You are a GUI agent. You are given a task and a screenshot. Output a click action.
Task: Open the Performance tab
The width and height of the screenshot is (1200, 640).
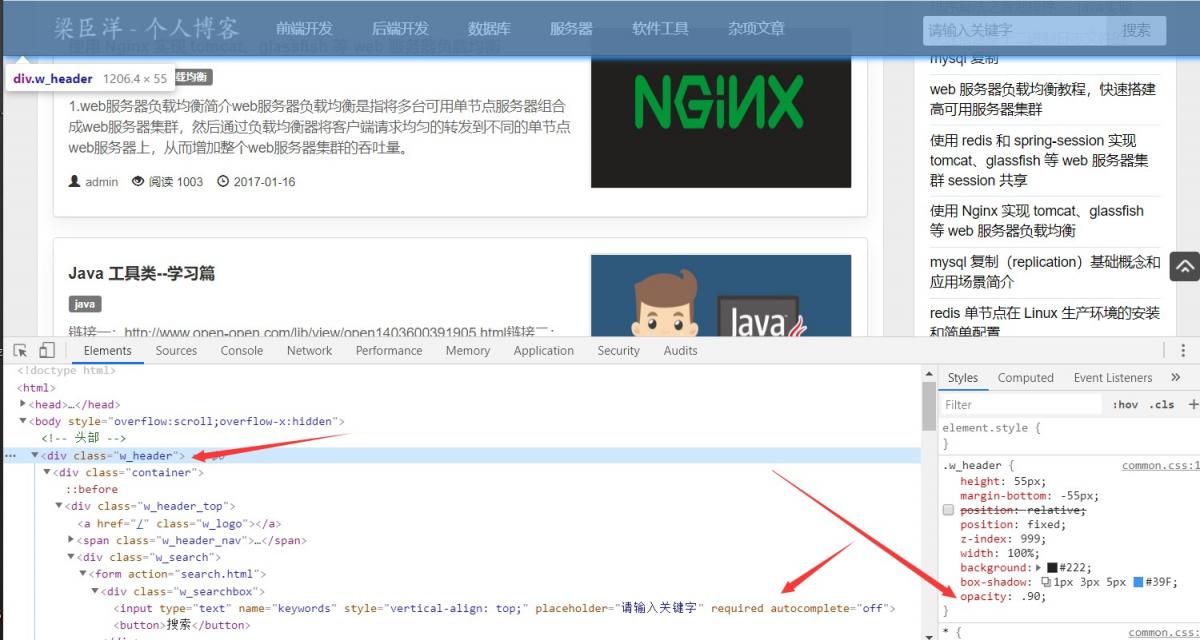(x=389, y=351)
